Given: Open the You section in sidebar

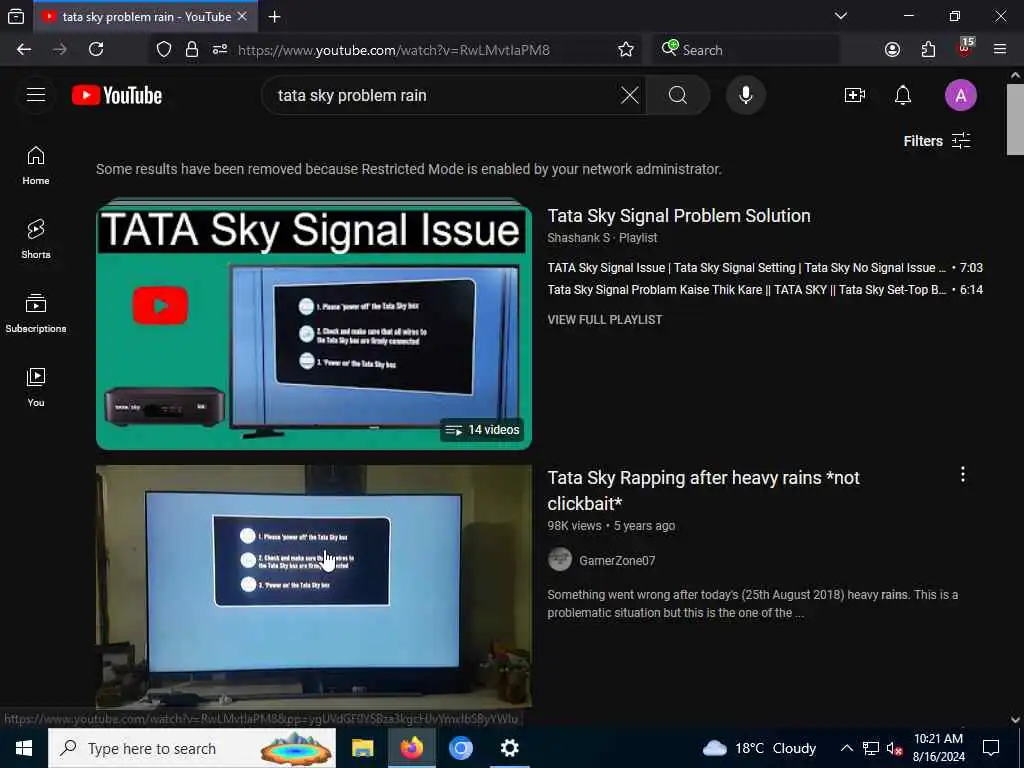Looking at the screenshot, I should [36, 387].
